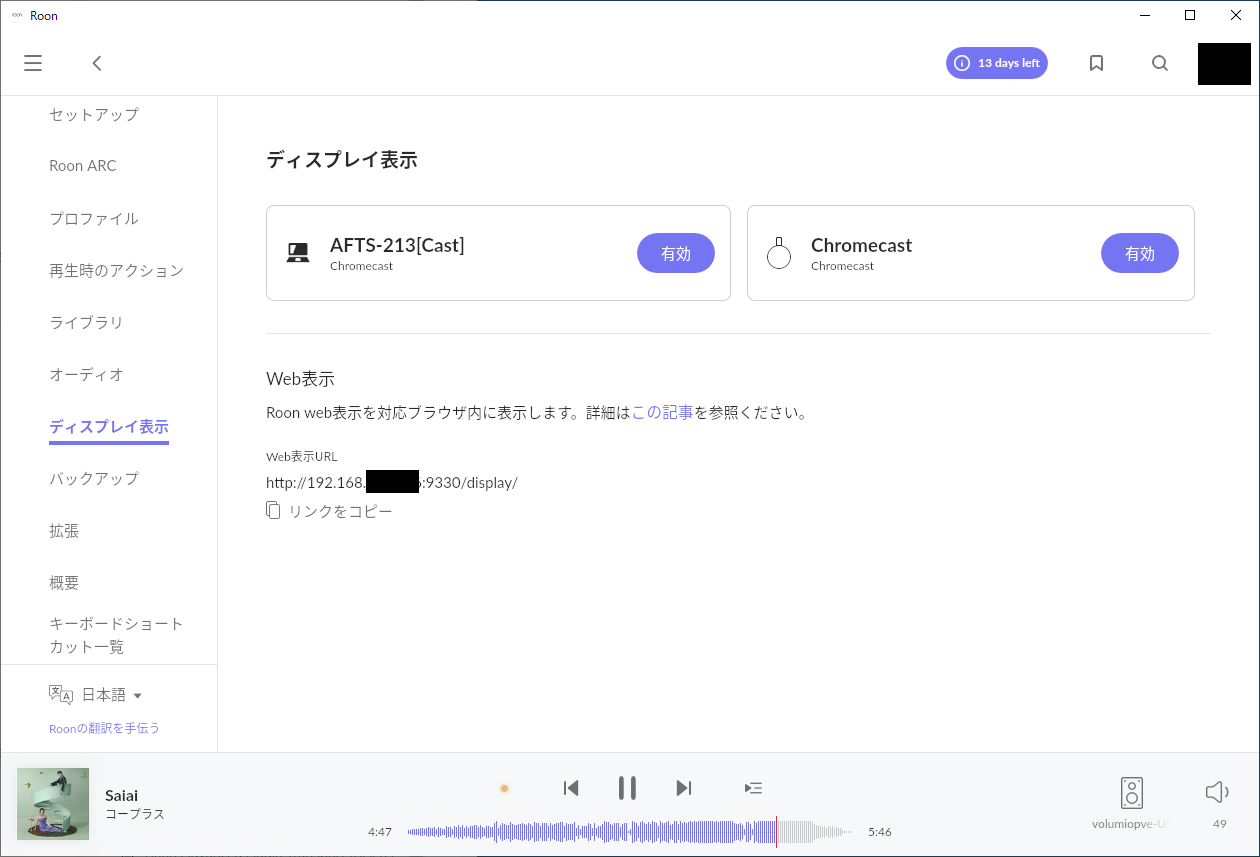
Task: Open search with magnifier icon
Action: click(1160, 63)
